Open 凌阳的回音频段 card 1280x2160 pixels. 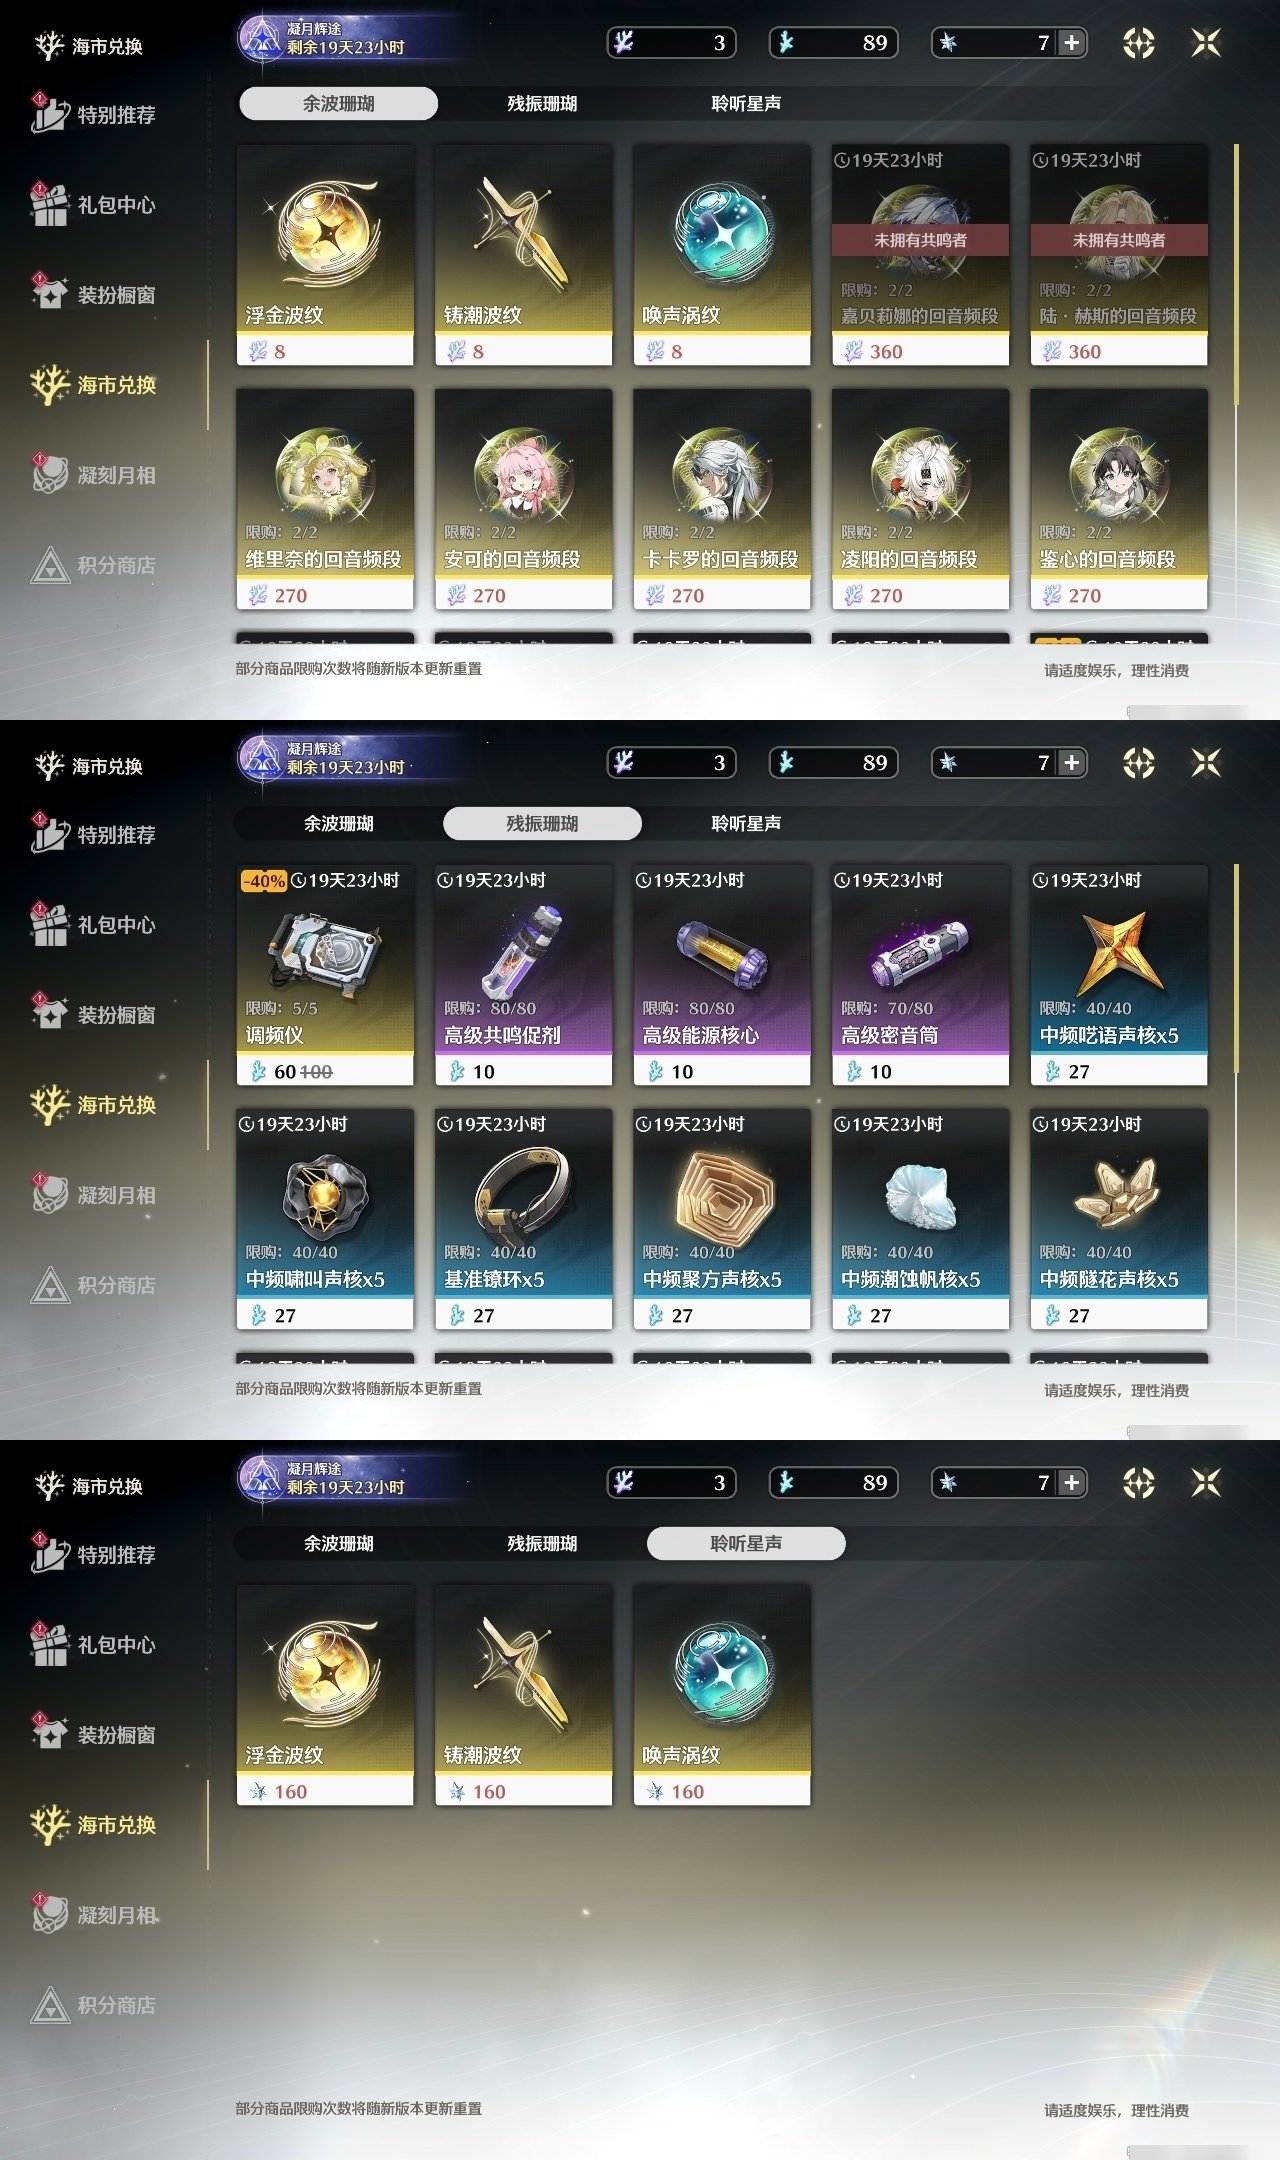920,499
